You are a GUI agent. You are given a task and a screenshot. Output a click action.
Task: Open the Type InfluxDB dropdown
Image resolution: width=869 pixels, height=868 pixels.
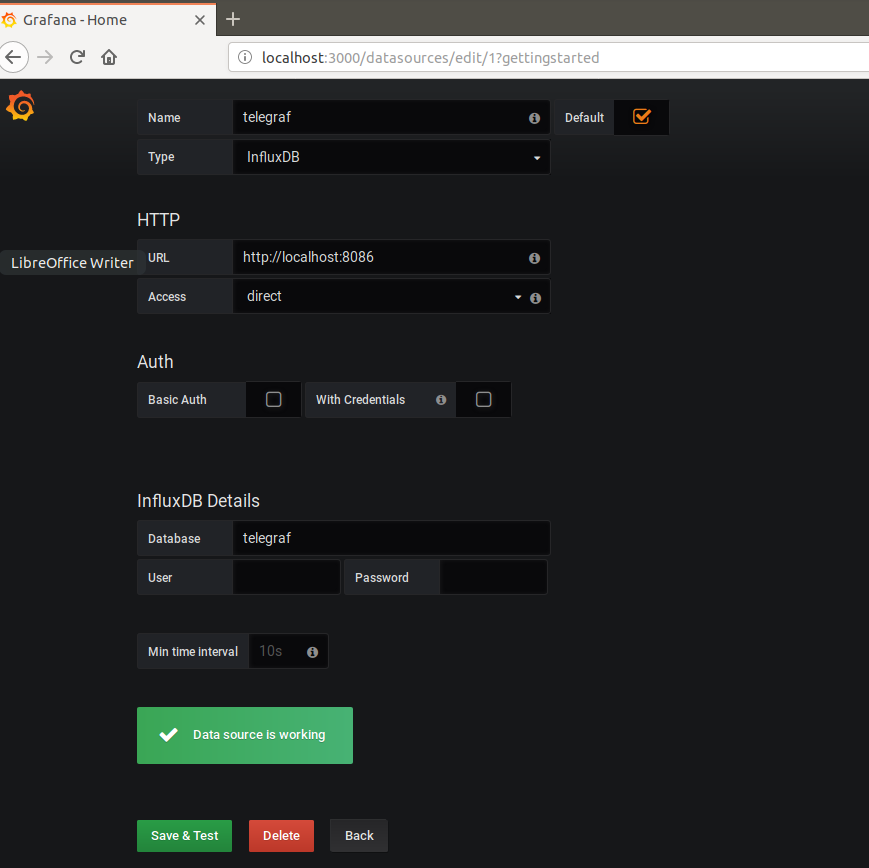click(391, 157)
